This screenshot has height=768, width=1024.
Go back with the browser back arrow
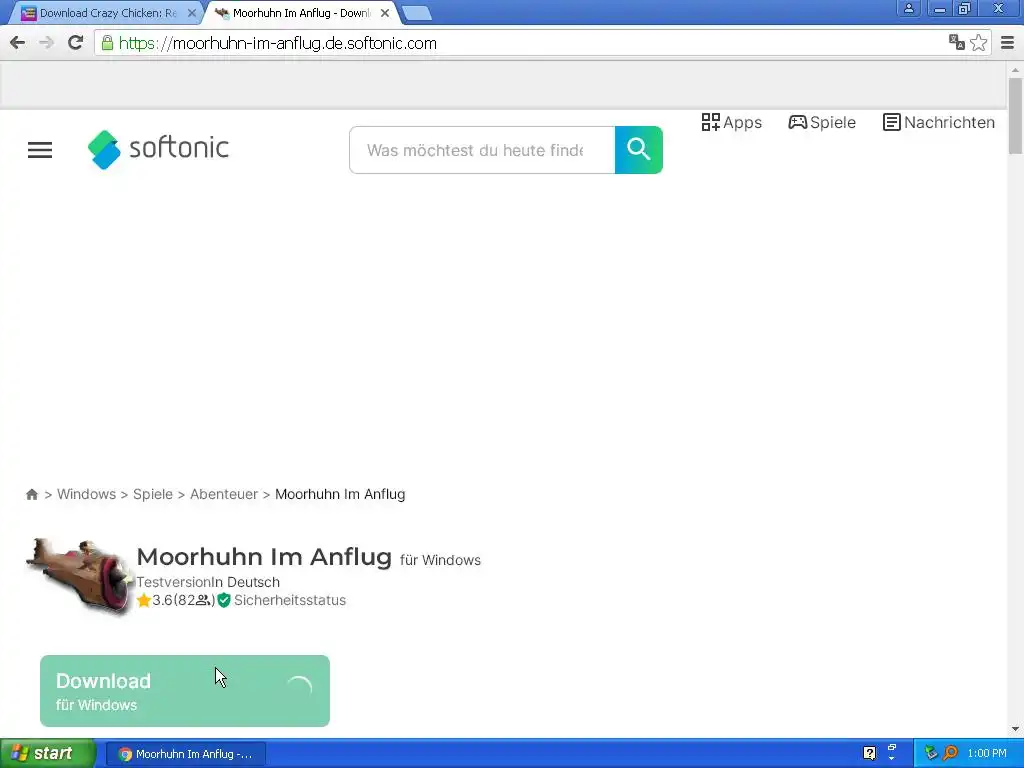point(18,43)
